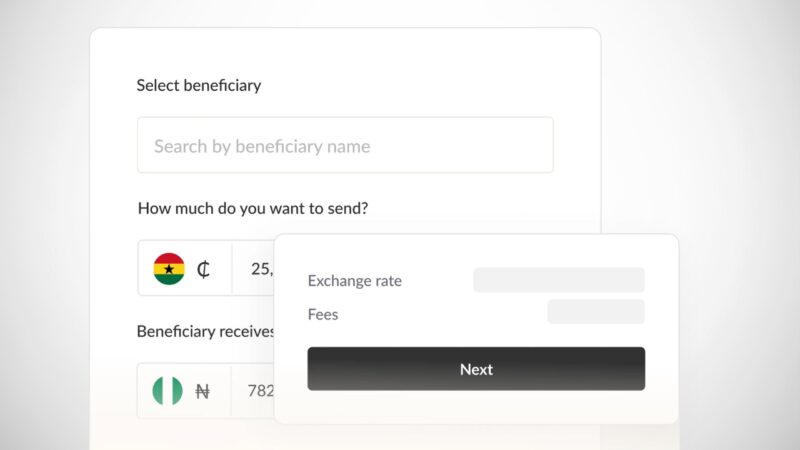This screenshot has height=450, width=800.
Task: Click the Fees value placeholder bar
Action: point(595,312)
